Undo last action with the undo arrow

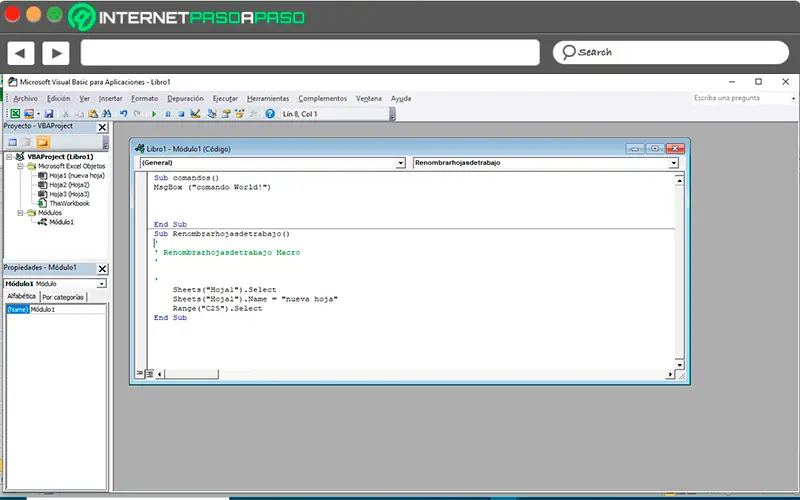[x=124, y=114]
